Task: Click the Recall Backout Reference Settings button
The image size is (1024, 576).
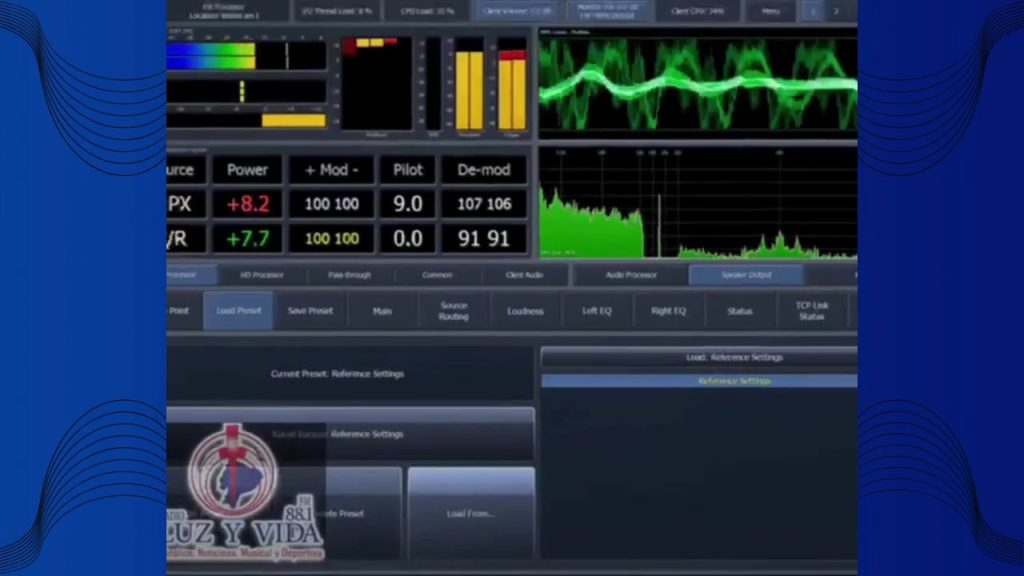Action: coord(350,434)
